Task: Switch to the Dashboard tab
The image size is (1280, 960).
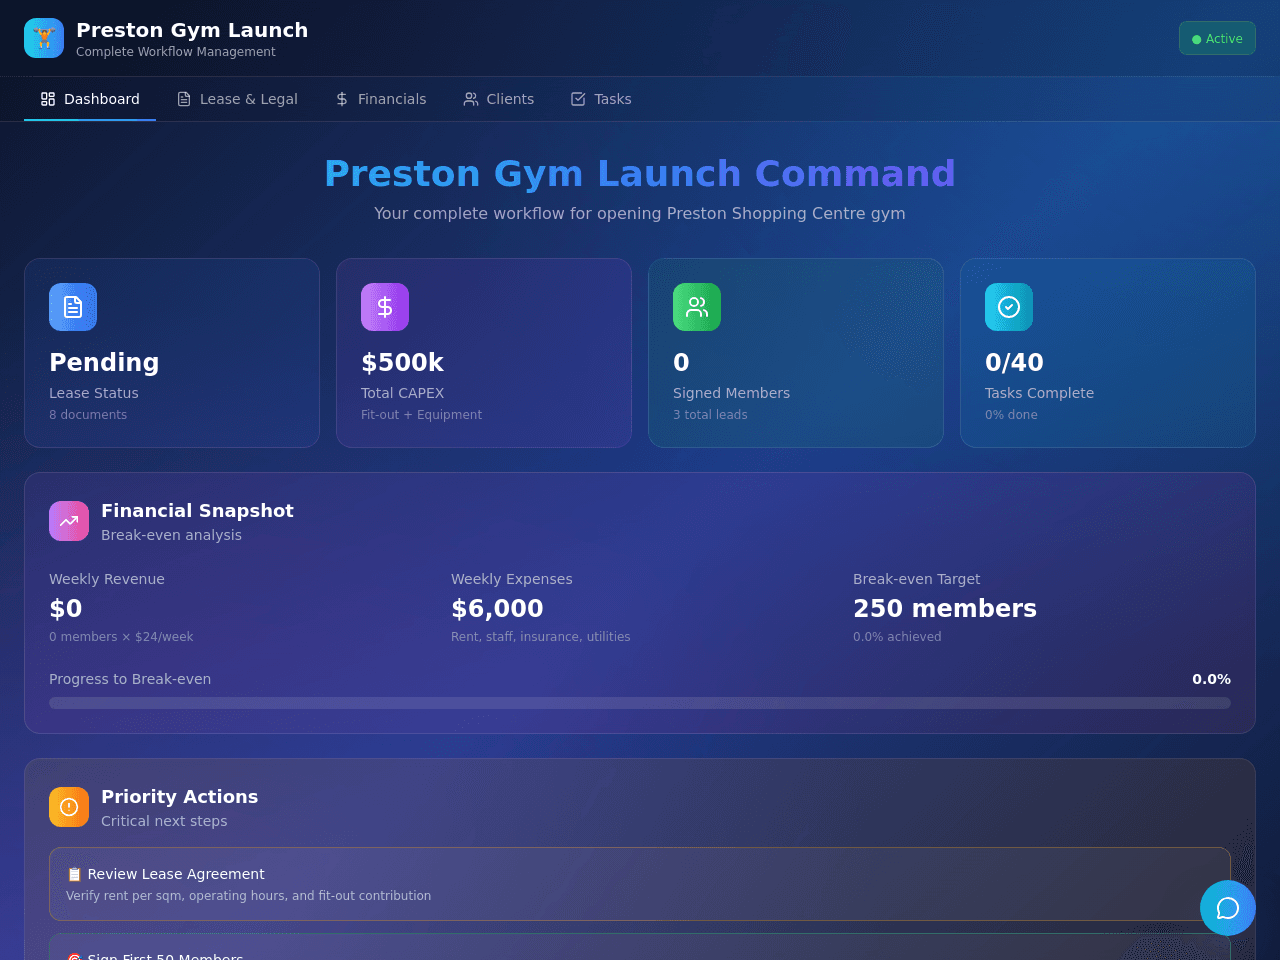Action: (x=90, y=99)
